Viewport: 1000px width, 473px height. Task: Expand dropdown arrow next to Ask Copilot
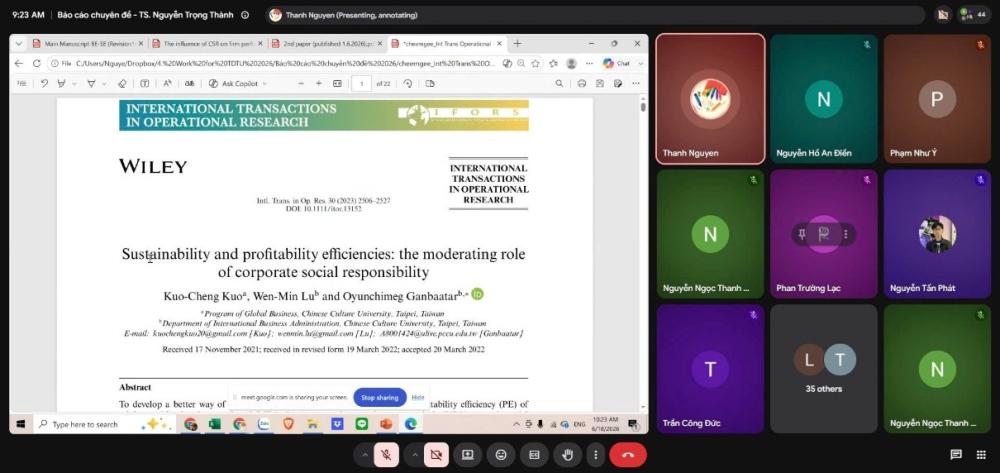coord(265,84)
